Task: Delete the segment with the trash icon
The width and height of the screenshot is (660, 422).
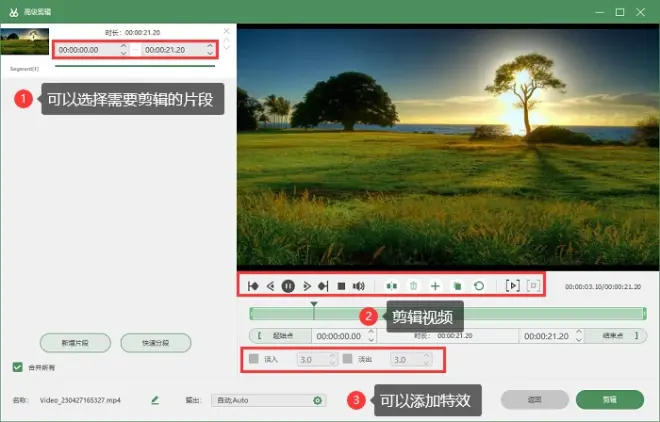Action: (413, 286)
